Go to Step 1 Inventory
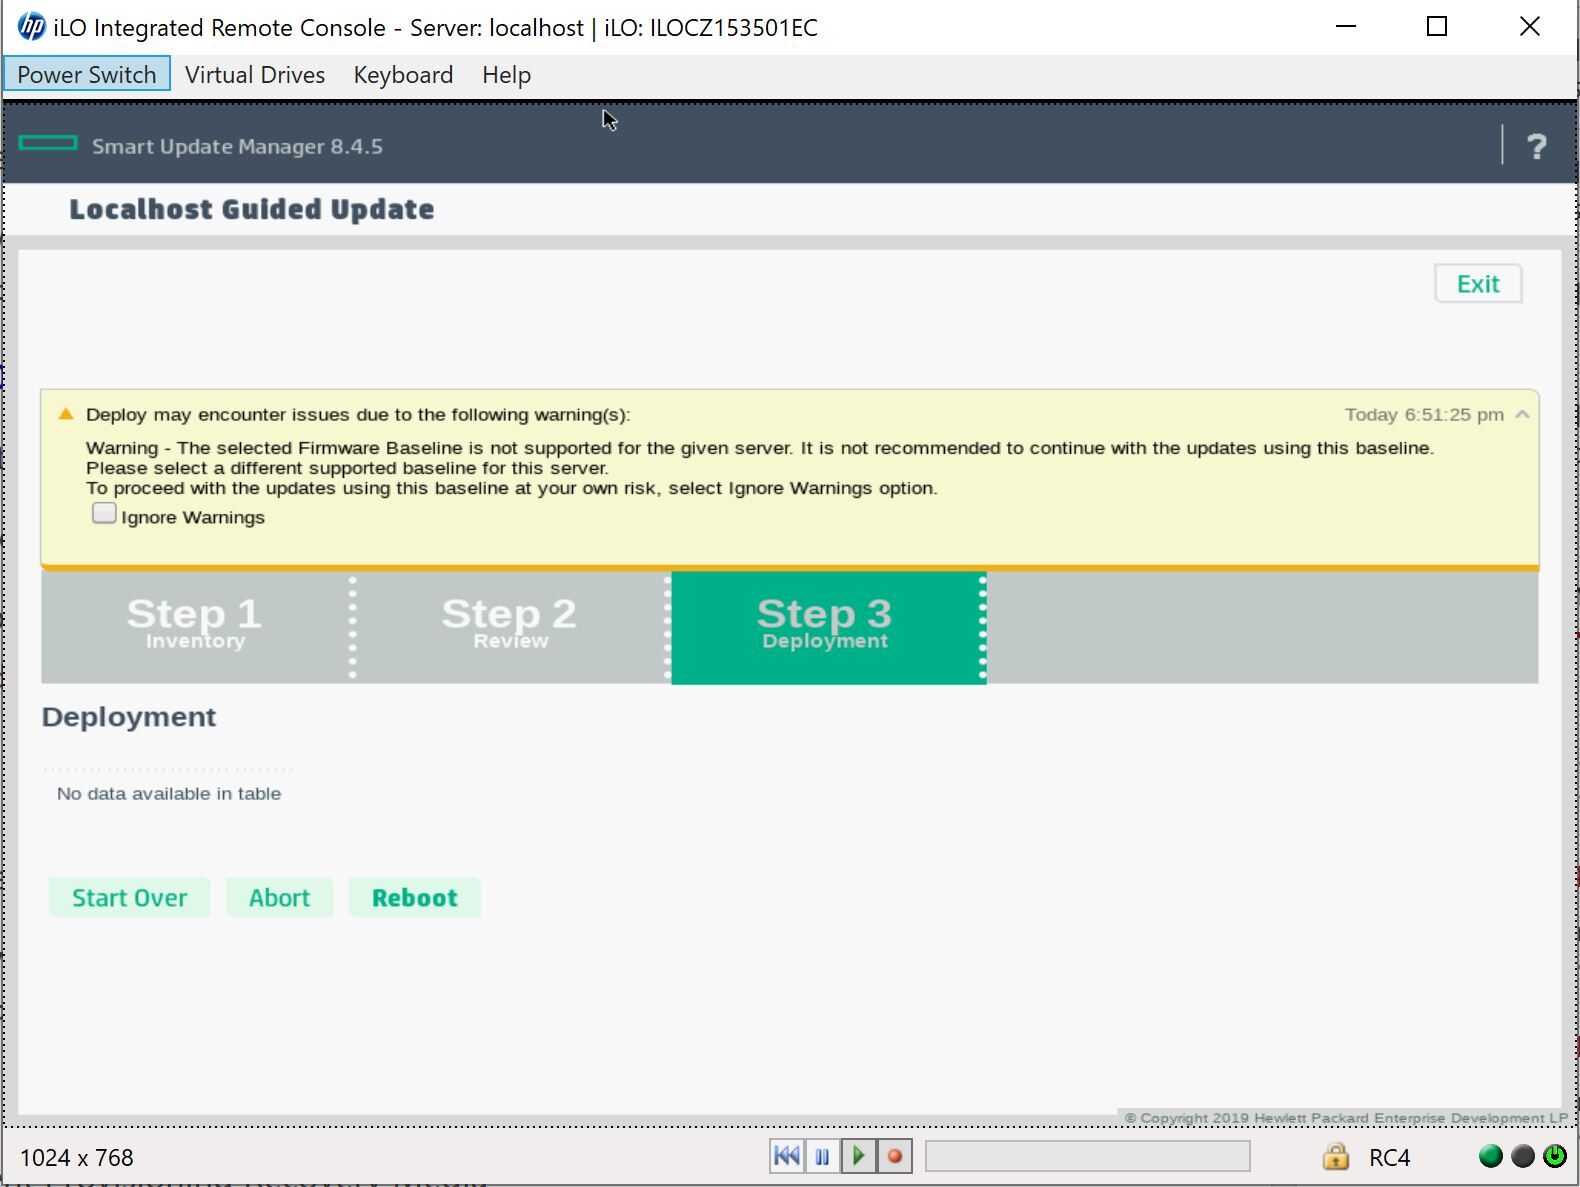The width and height of the screenshot is (1580, 1187). point(195,628)
